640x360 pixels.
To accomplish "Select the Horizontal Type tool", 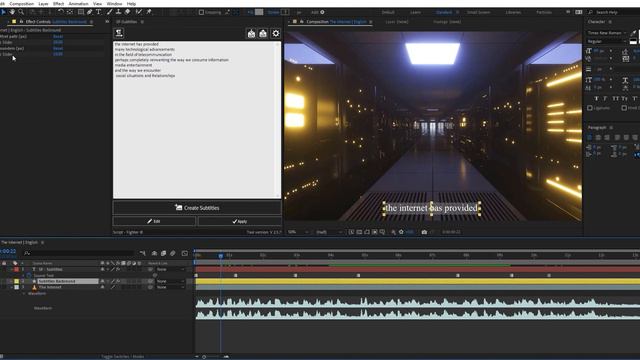I will click(x=99, y=12).
